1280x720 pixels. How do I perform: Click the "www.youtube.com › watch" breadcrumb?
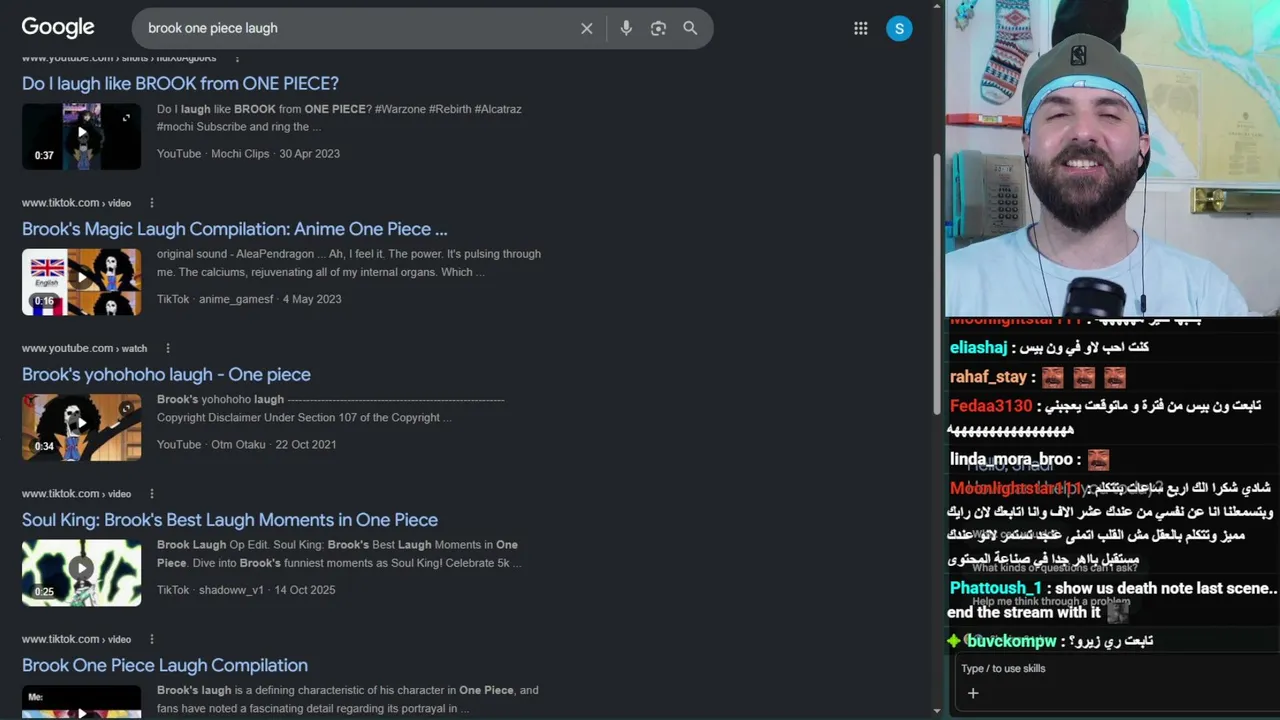(84, 348)
